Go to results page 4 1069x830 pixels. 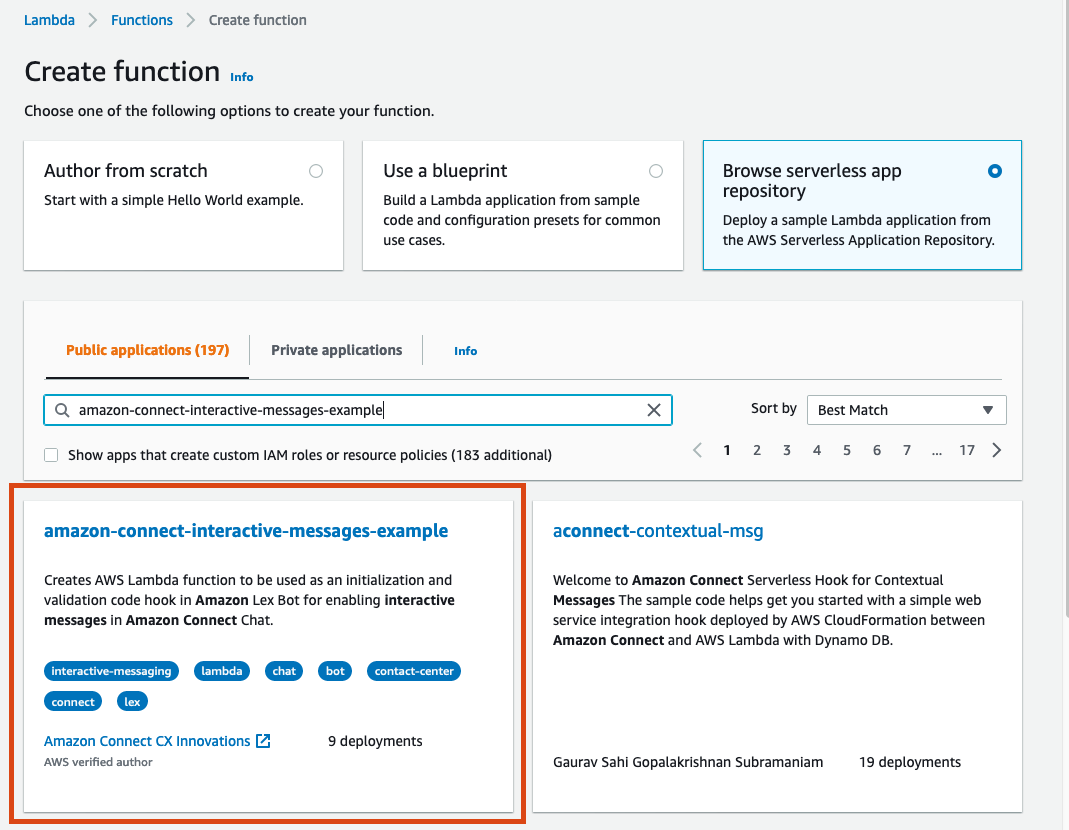[x=817, y=450]
